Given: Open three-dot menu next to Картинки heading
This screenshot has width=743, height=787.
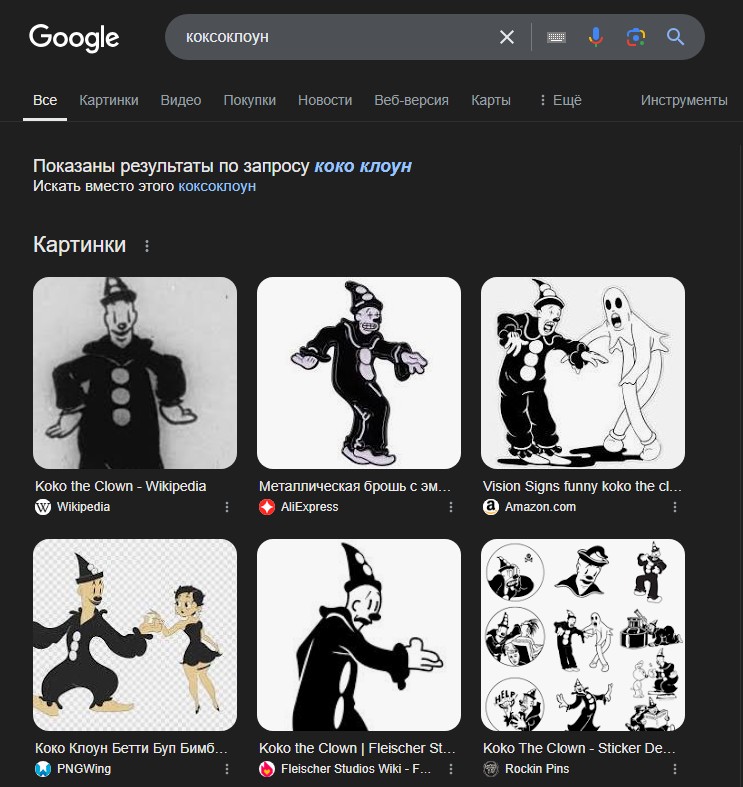Looking at the screenshot, I should tap(147, 245).
